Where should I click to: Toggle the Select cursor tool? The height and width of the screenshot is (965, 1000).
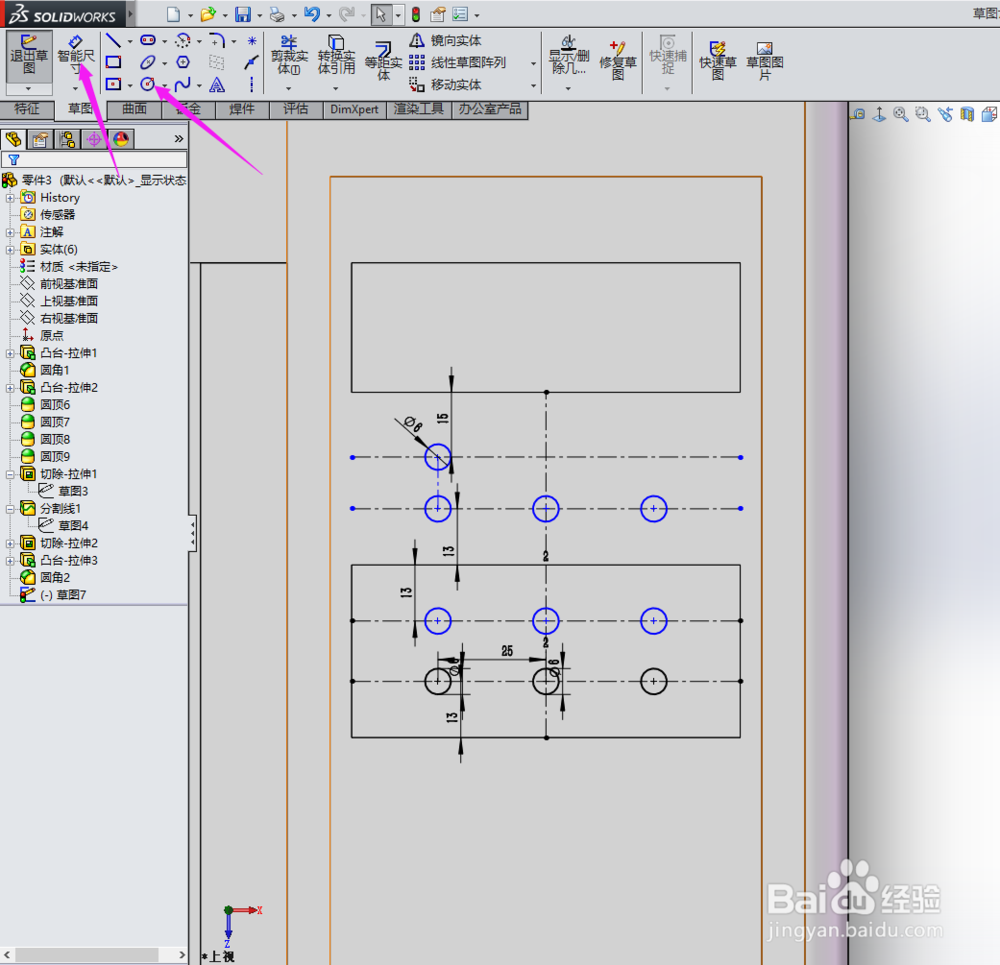click(381, 14)
